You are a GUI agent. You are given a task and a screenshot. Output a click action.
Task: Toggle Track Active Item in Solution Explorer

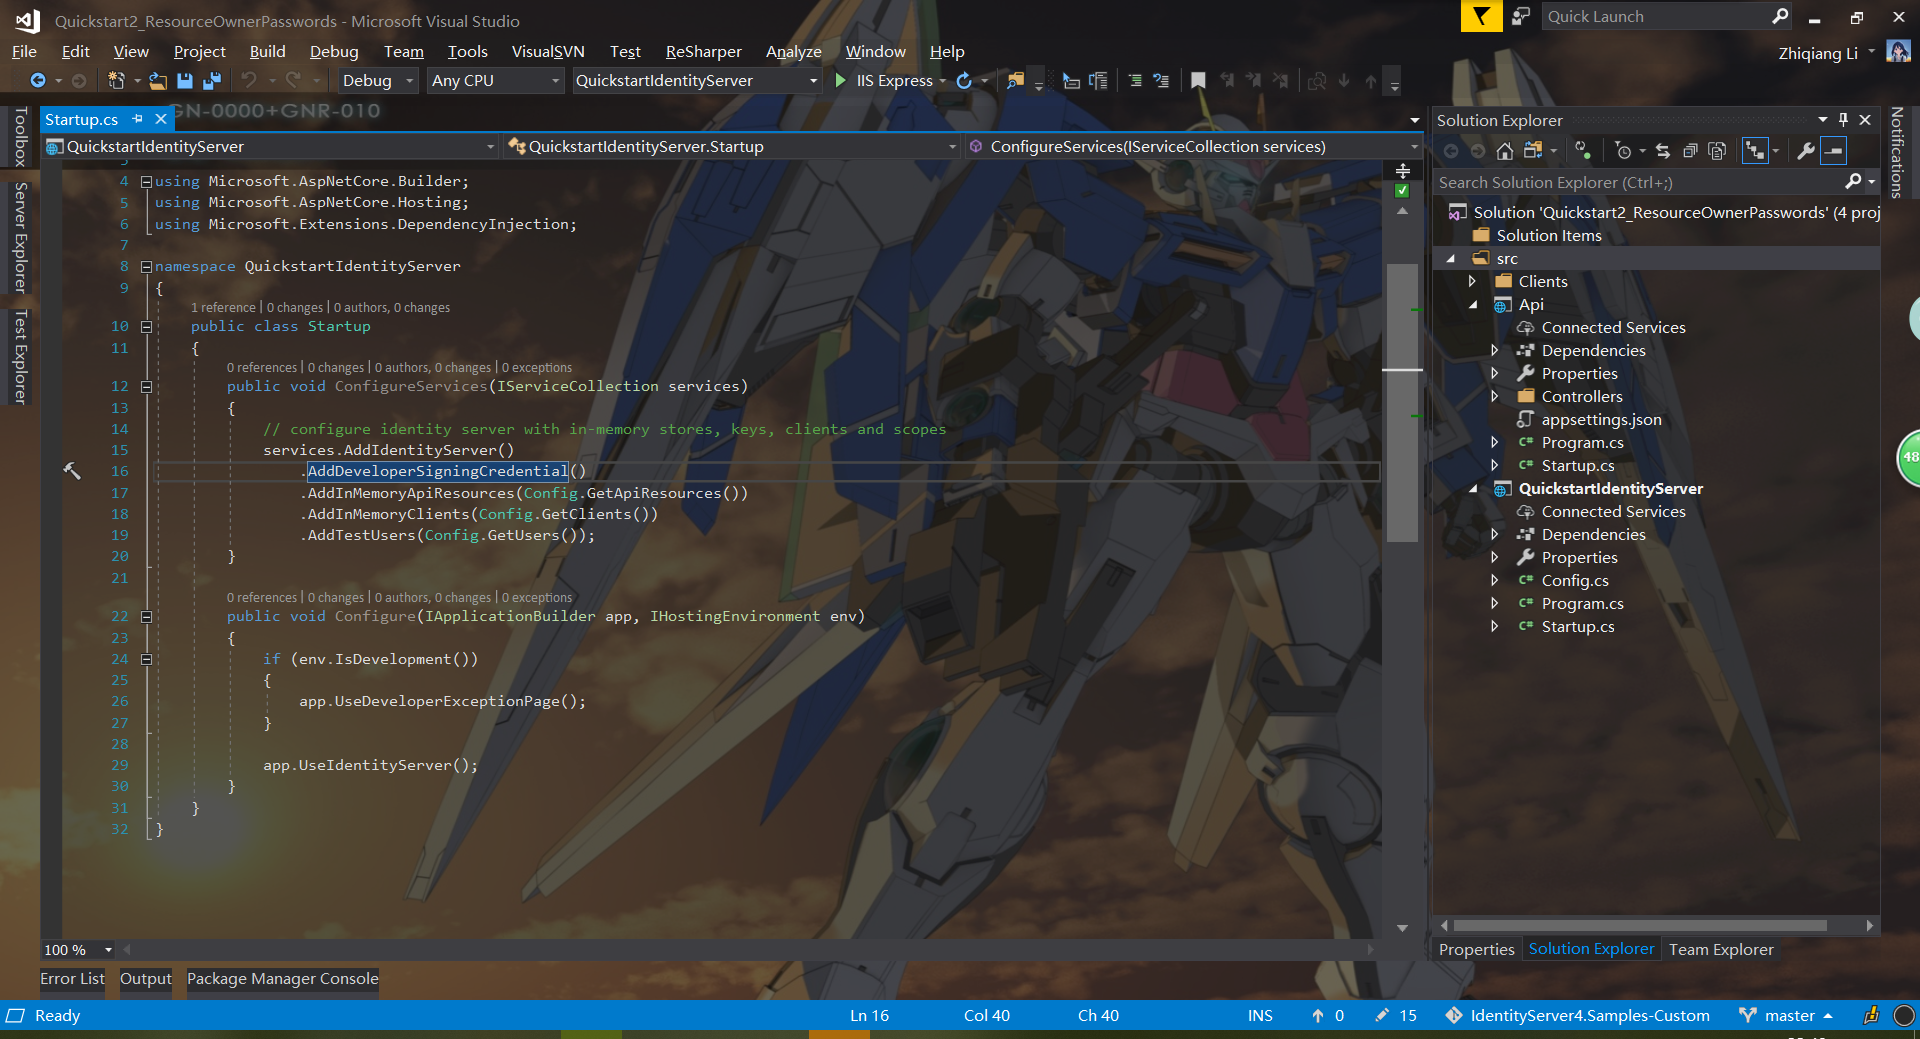point(1755,151)
